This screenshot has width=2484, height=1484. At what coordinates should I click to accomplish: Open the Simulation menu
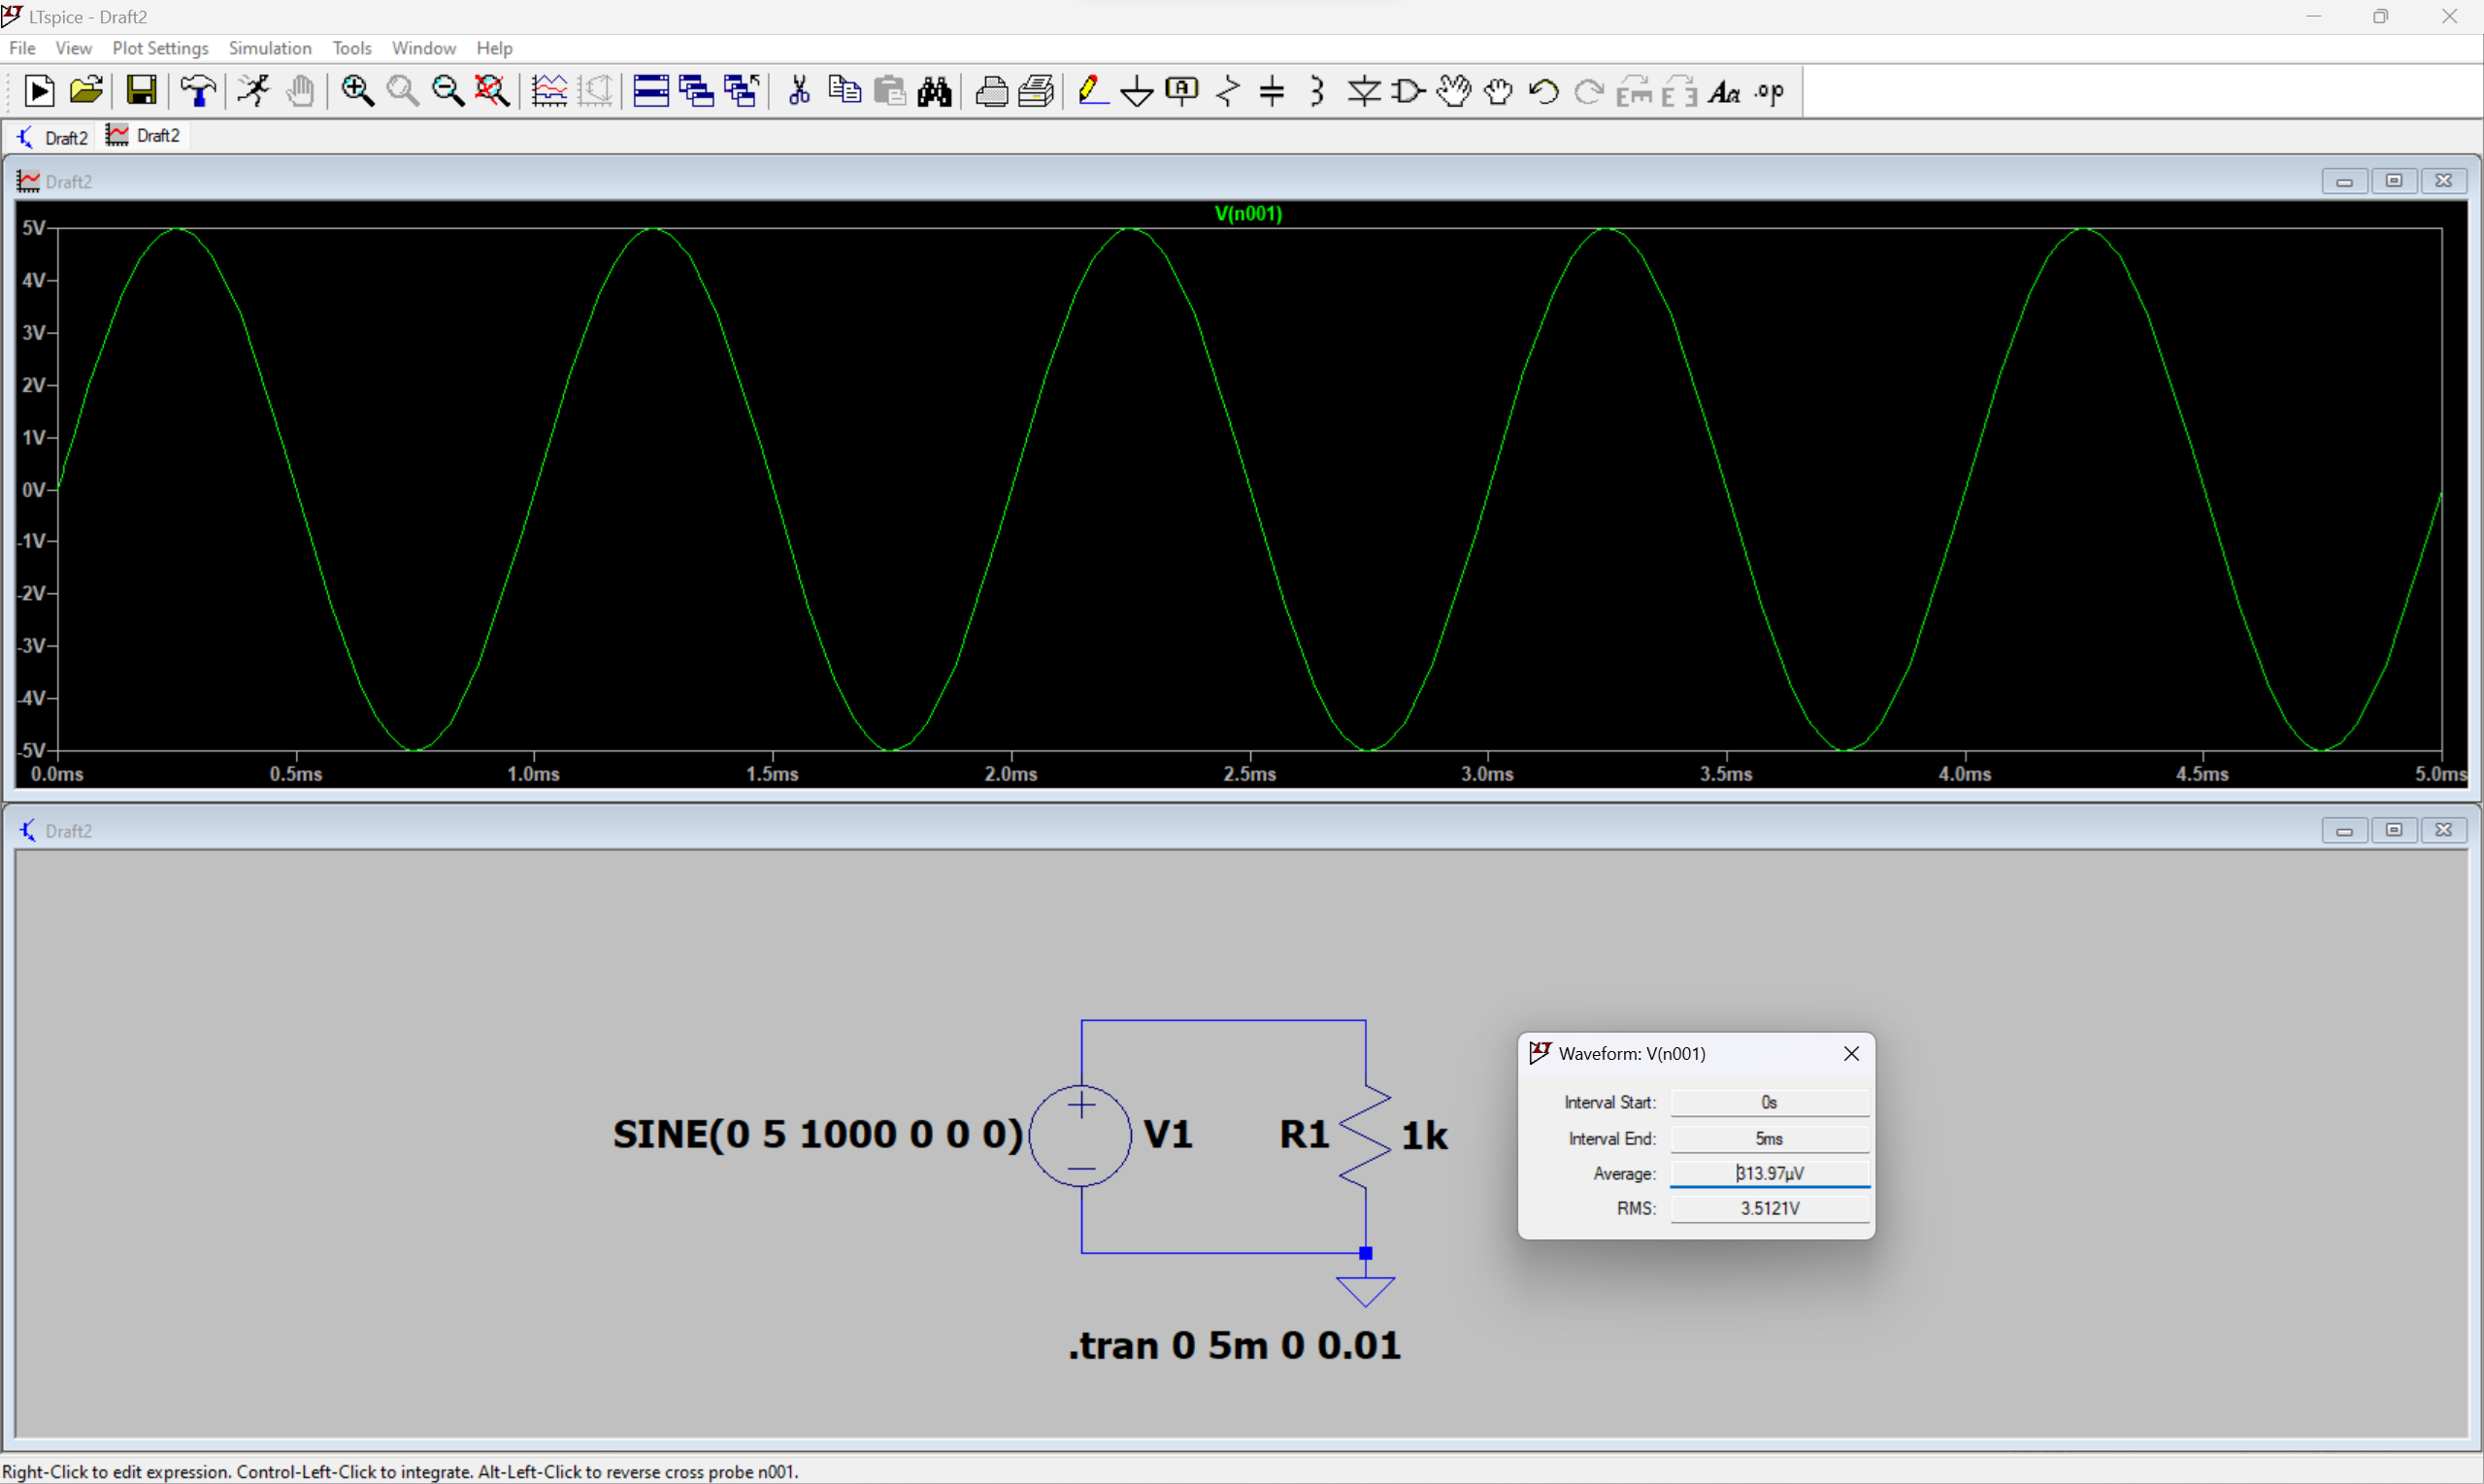[x=270, y=48]
